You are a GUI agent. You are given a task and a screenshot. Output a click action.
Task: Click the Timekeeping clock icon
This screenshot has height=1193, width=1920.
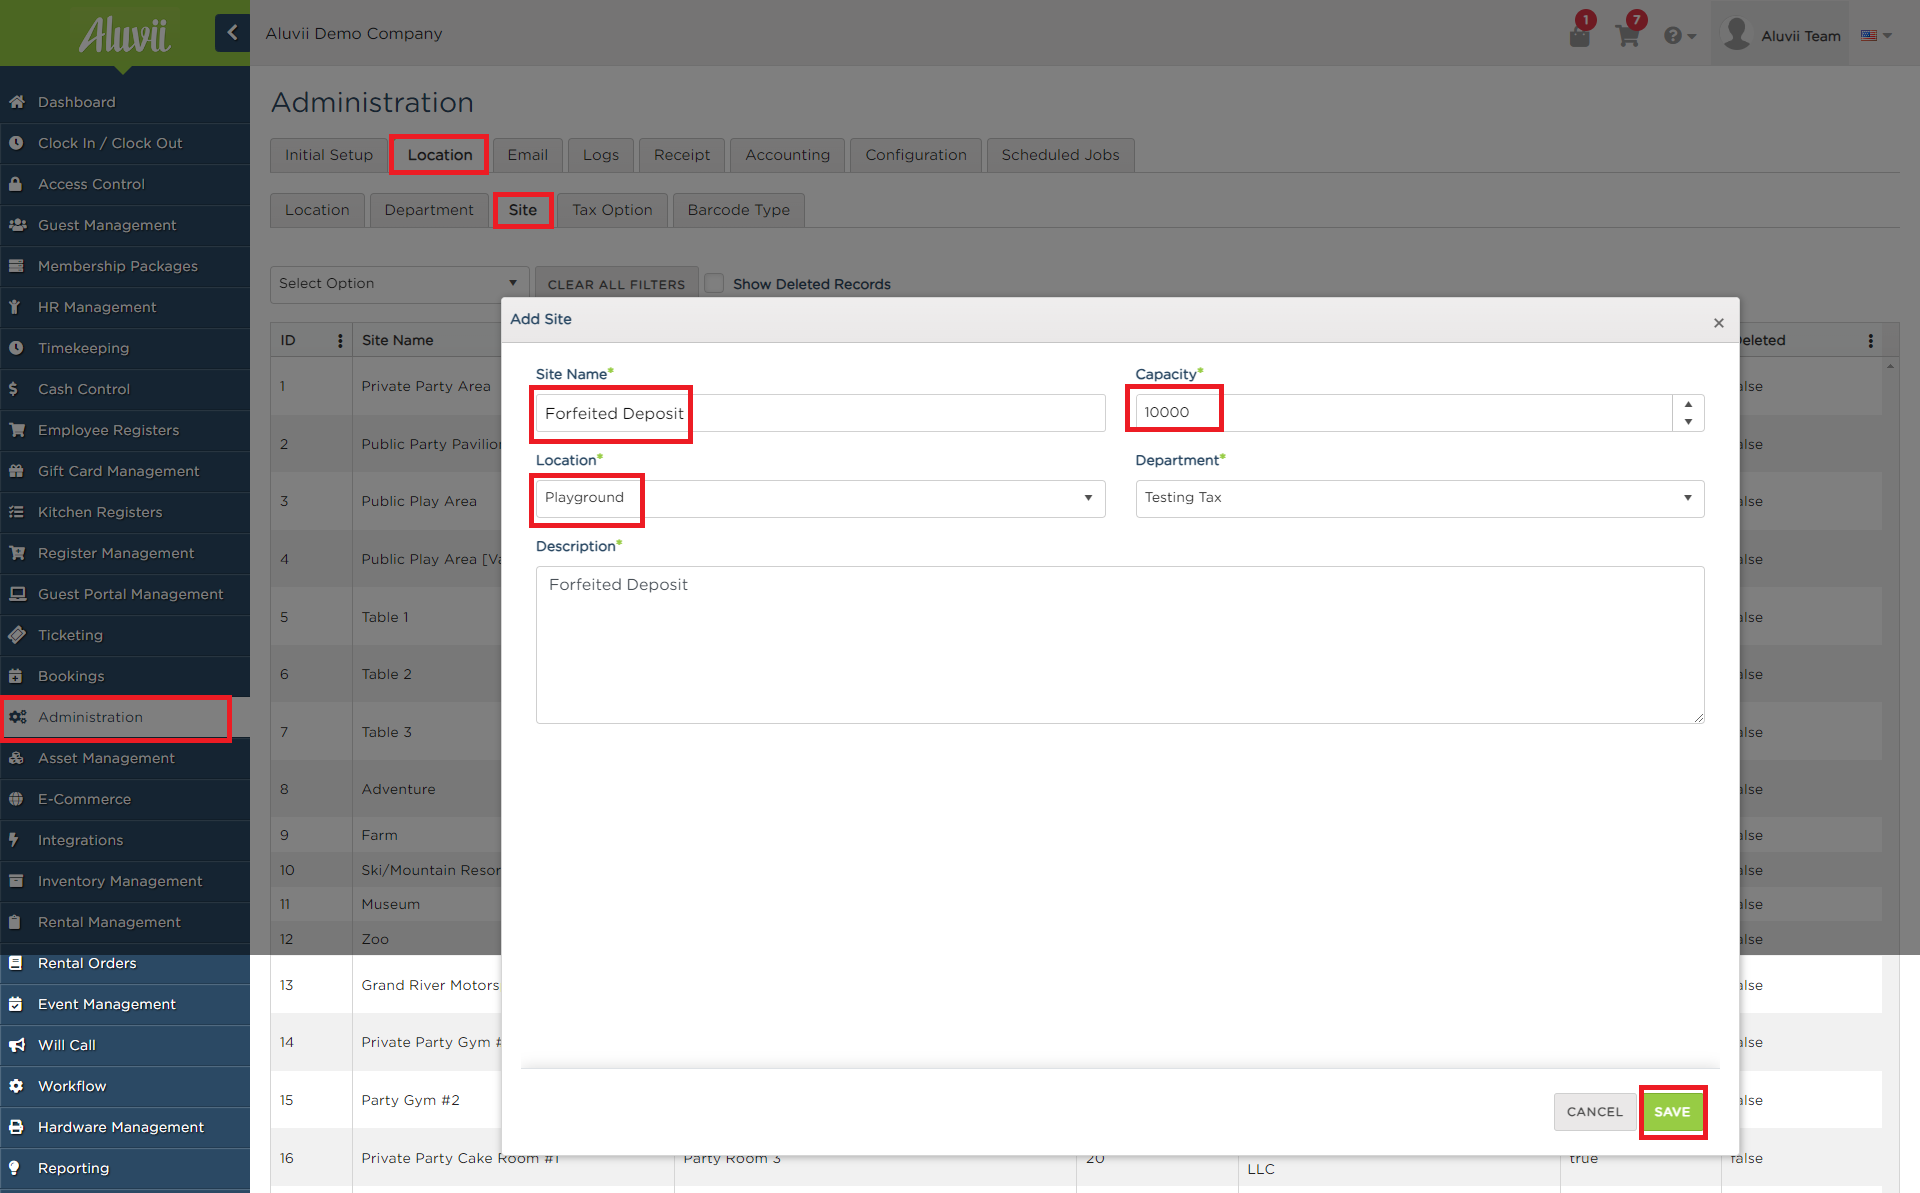pyautogui.click(x=17, y=348)
